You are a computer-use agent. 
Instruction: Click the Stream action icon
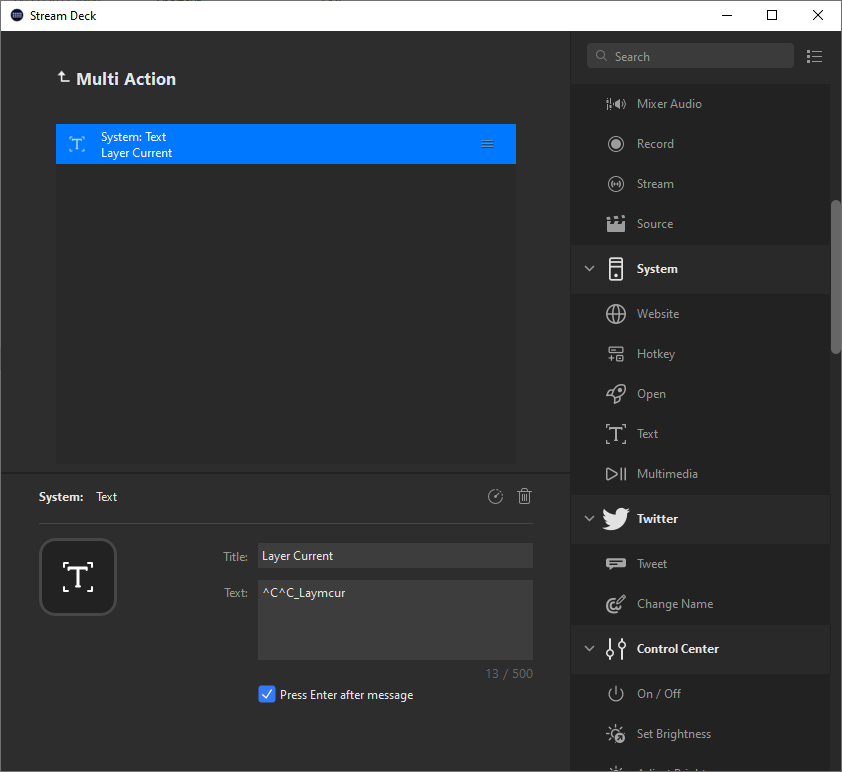coord(615,183)
